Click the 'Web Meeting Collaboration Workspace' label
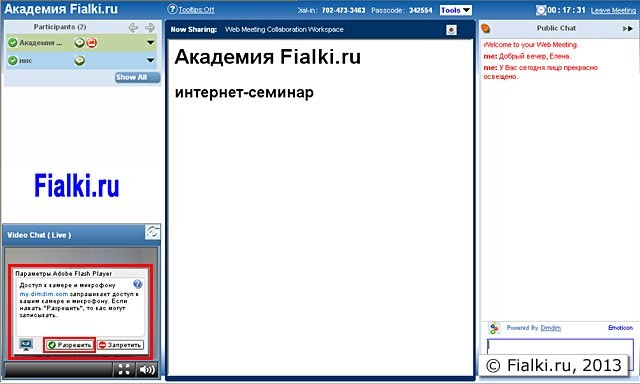Viewport: 640px width, 384px height. point(284,29)
